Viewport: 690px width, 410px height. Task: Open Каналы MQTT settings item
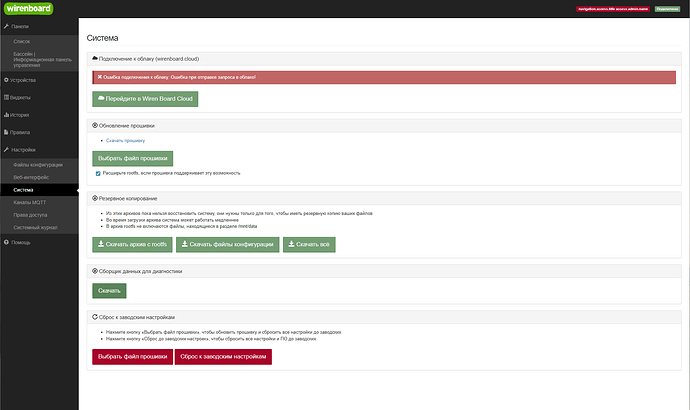point(39,202)
